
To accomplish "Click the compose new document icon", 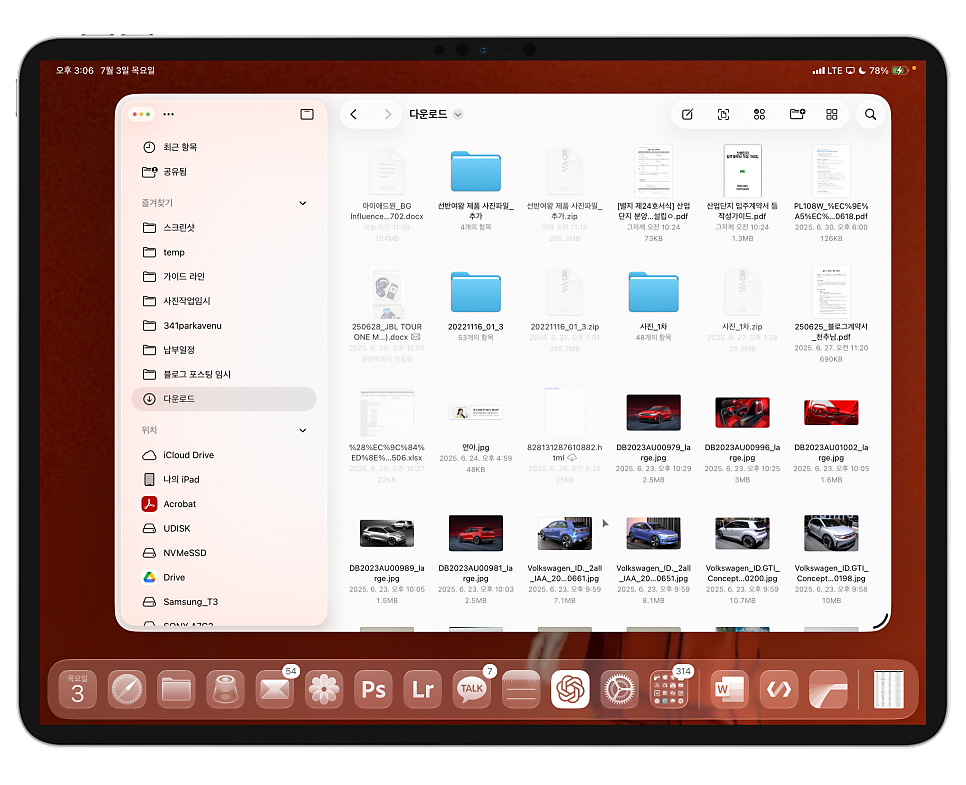I will (688, 114).
